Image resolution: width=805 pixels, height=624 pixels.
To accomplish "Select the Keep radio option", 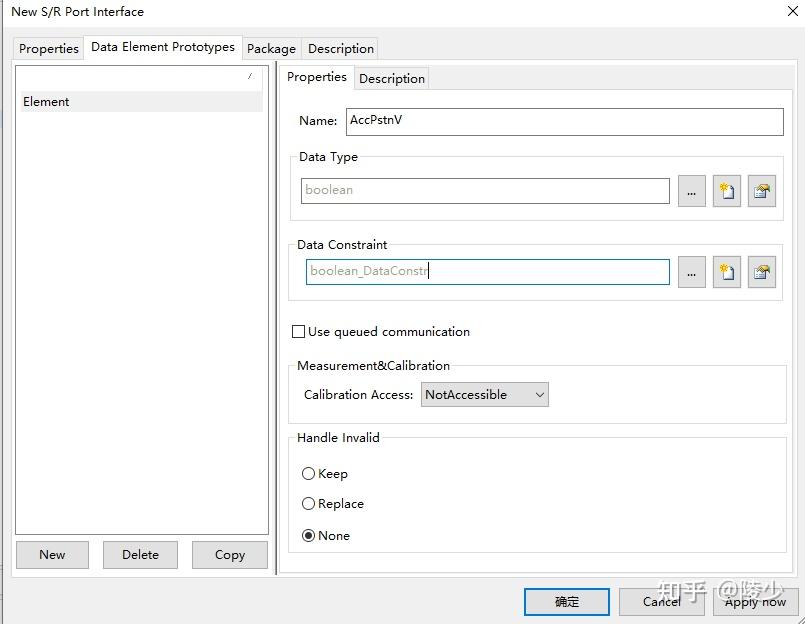I will [309, 474].
